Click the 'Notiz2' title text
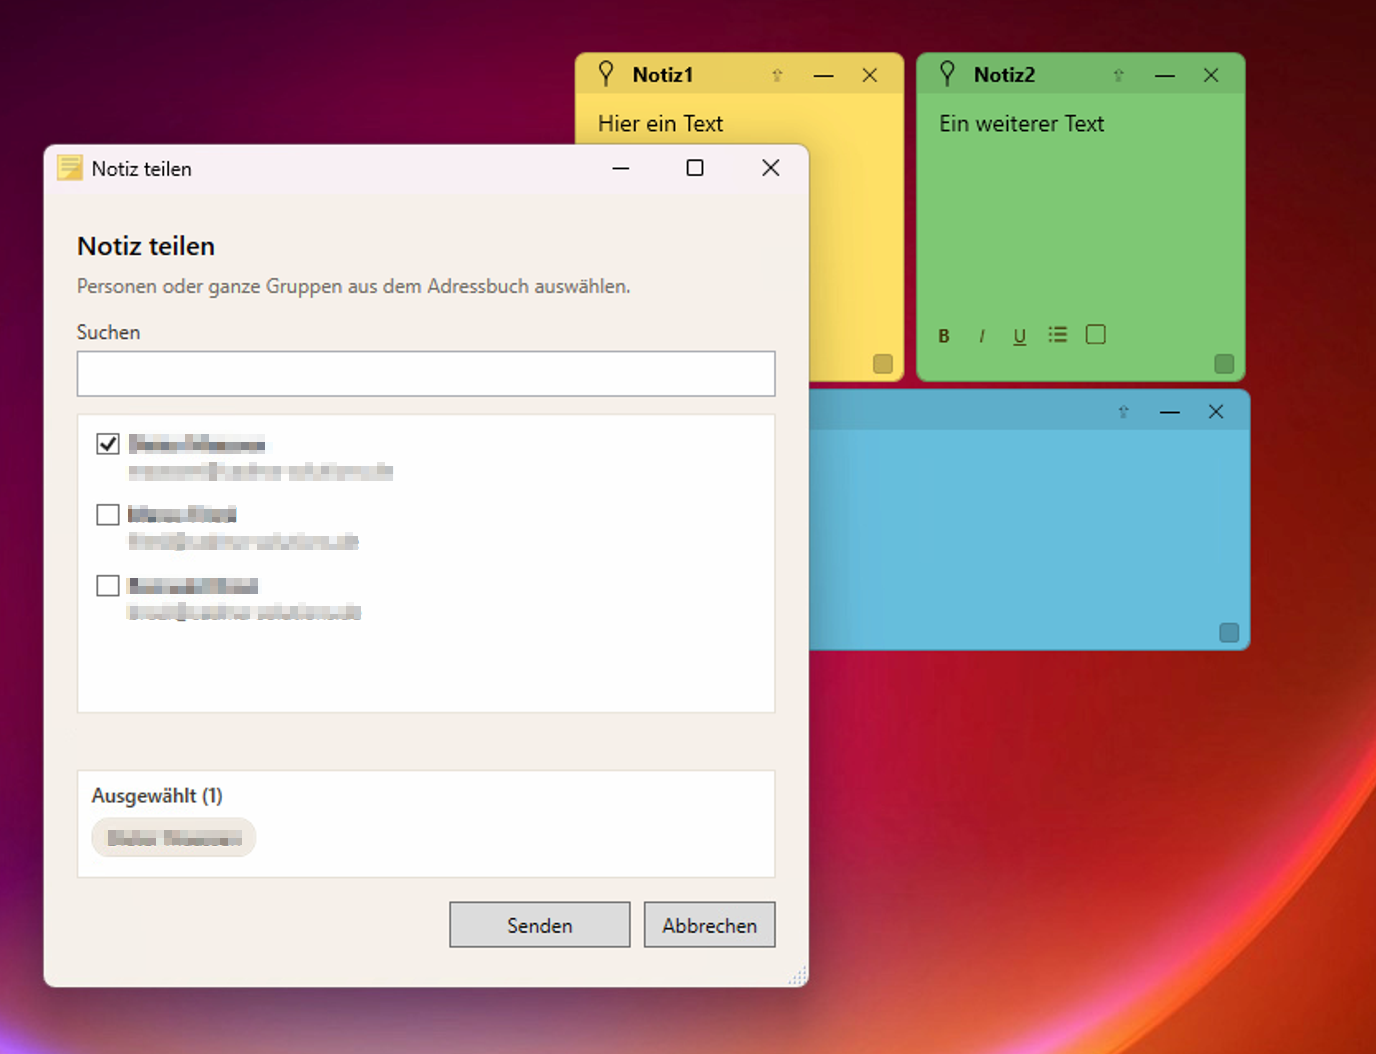The height and width of the screenshot is (1054, 1376). 1004,75
